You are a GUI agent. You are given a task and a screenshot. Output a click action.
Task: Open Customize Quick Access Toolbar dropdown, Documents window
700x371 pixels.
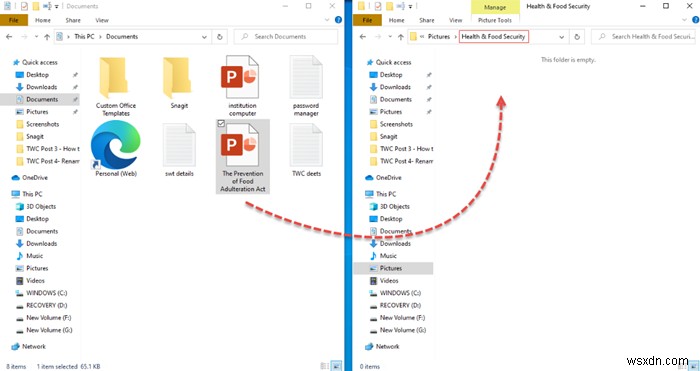pyautogui.click(x=57, y=7)
